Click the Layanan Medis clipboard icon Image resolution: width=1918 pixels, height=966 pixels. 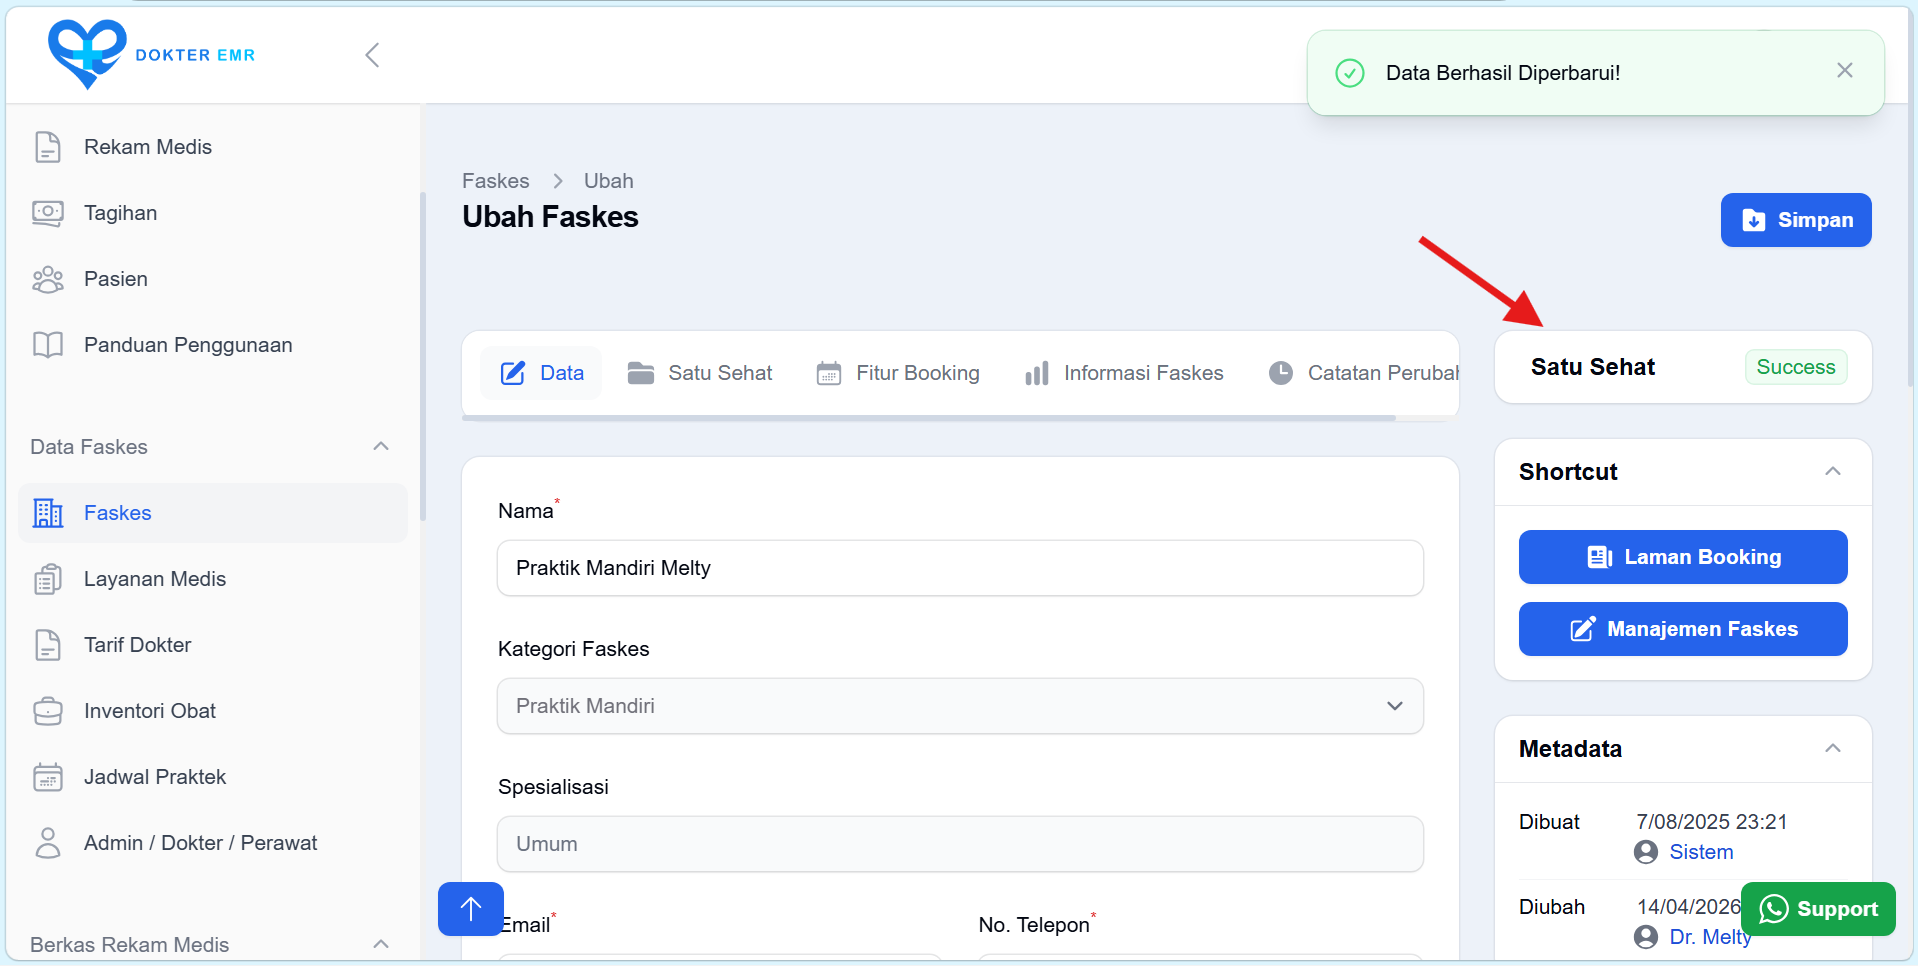[48, 579]
